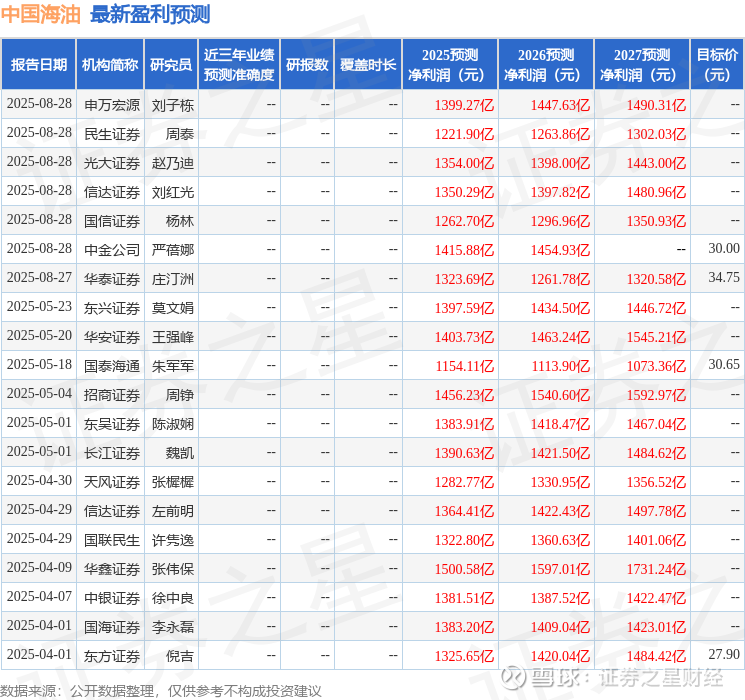This screenshot has width=745, height=700.
Task: Click the 数据来源 disclaimer text
Action: point(161,691)
